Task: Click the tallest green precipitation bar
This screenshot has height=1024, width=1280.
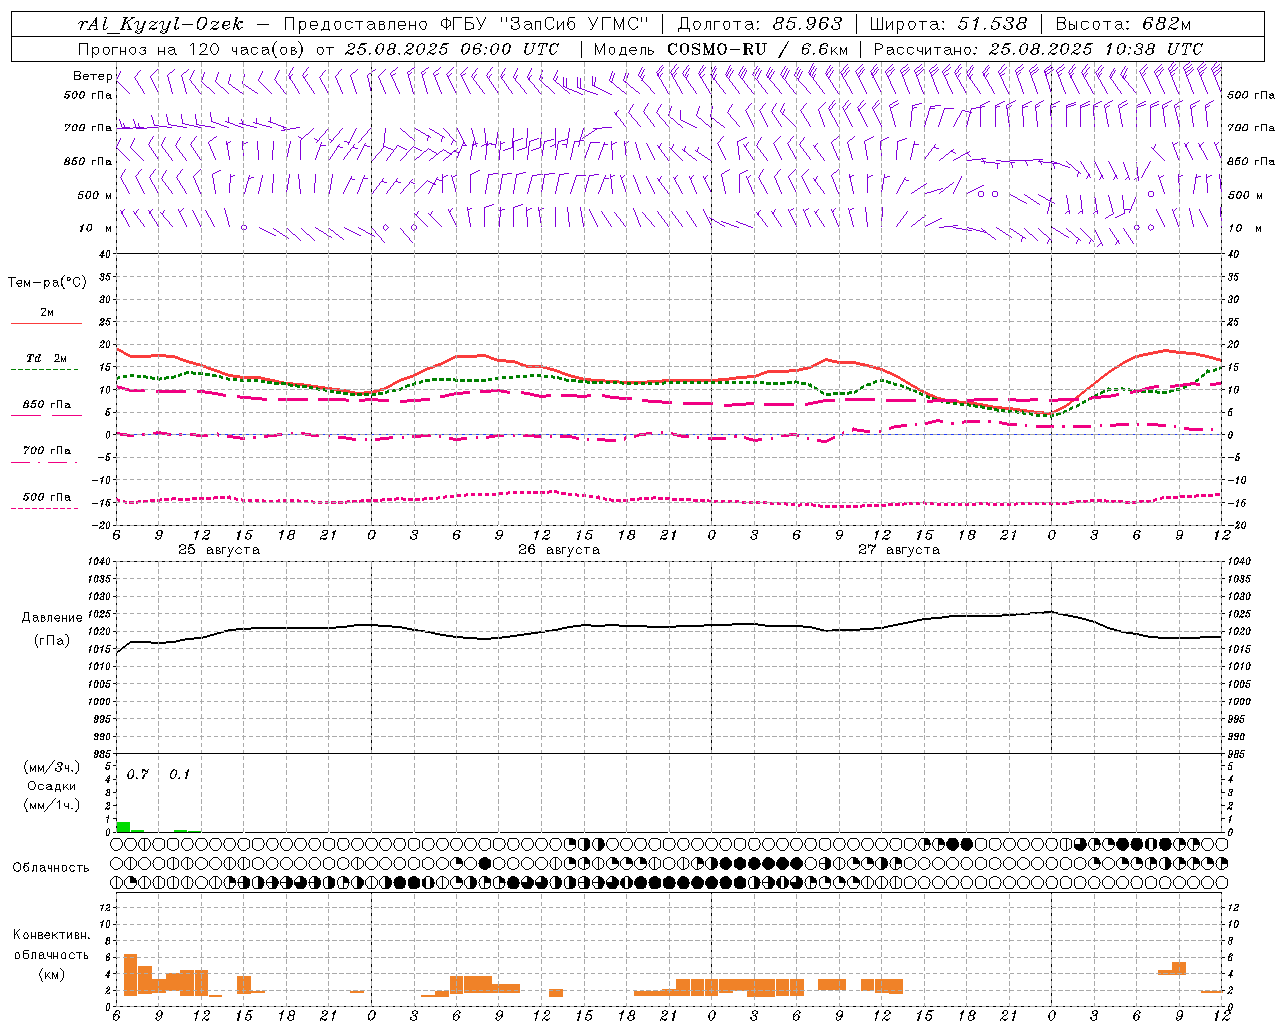Action: click(x=123, y=827)
